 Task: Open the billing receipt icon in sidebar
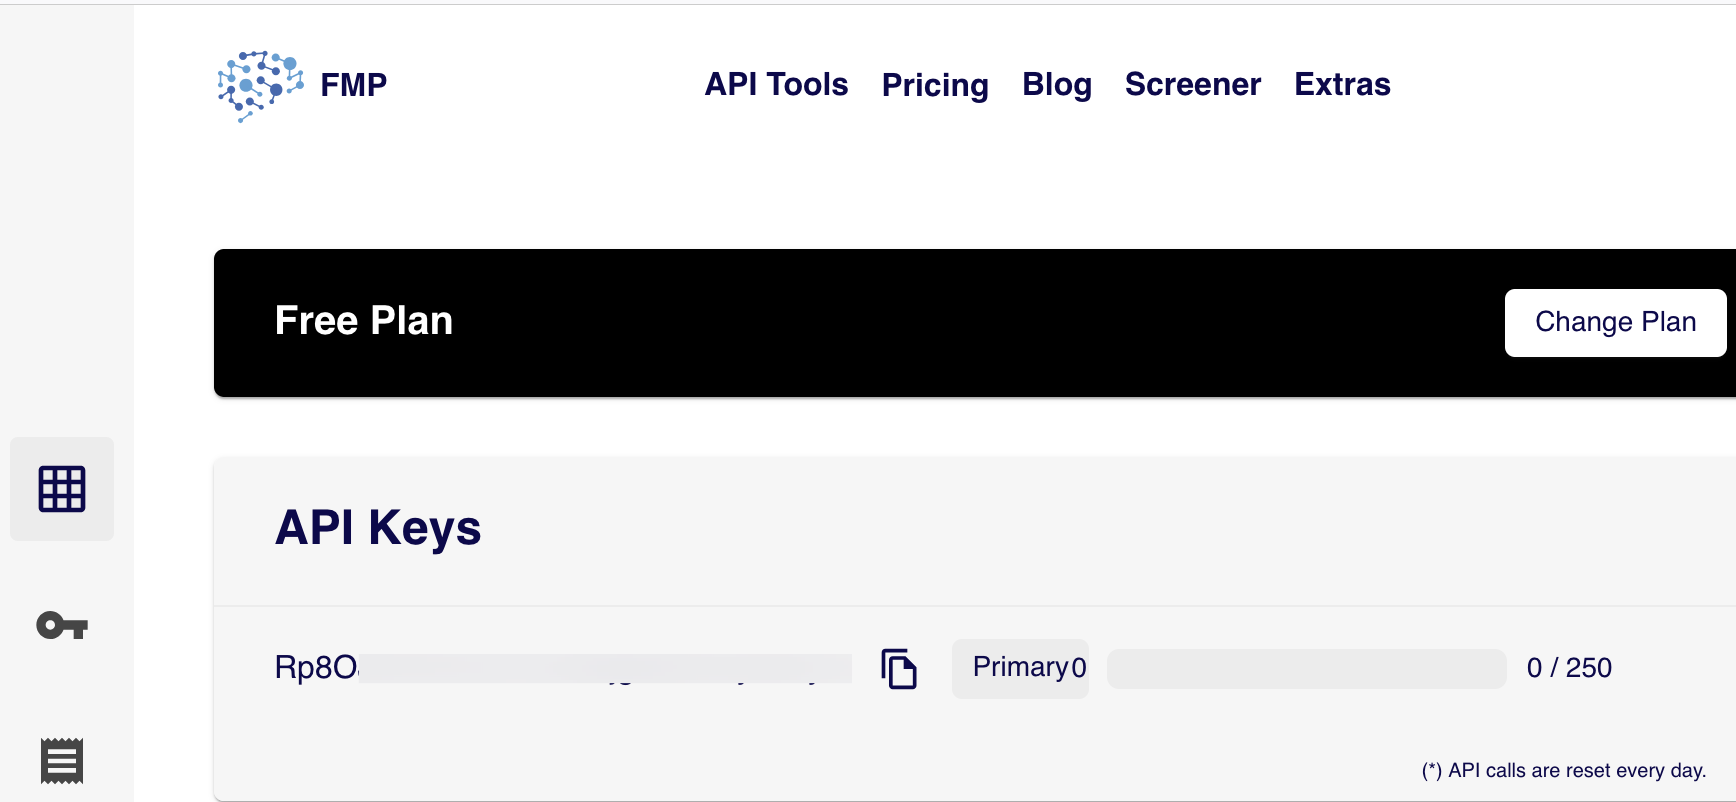[x=62, y=761]
